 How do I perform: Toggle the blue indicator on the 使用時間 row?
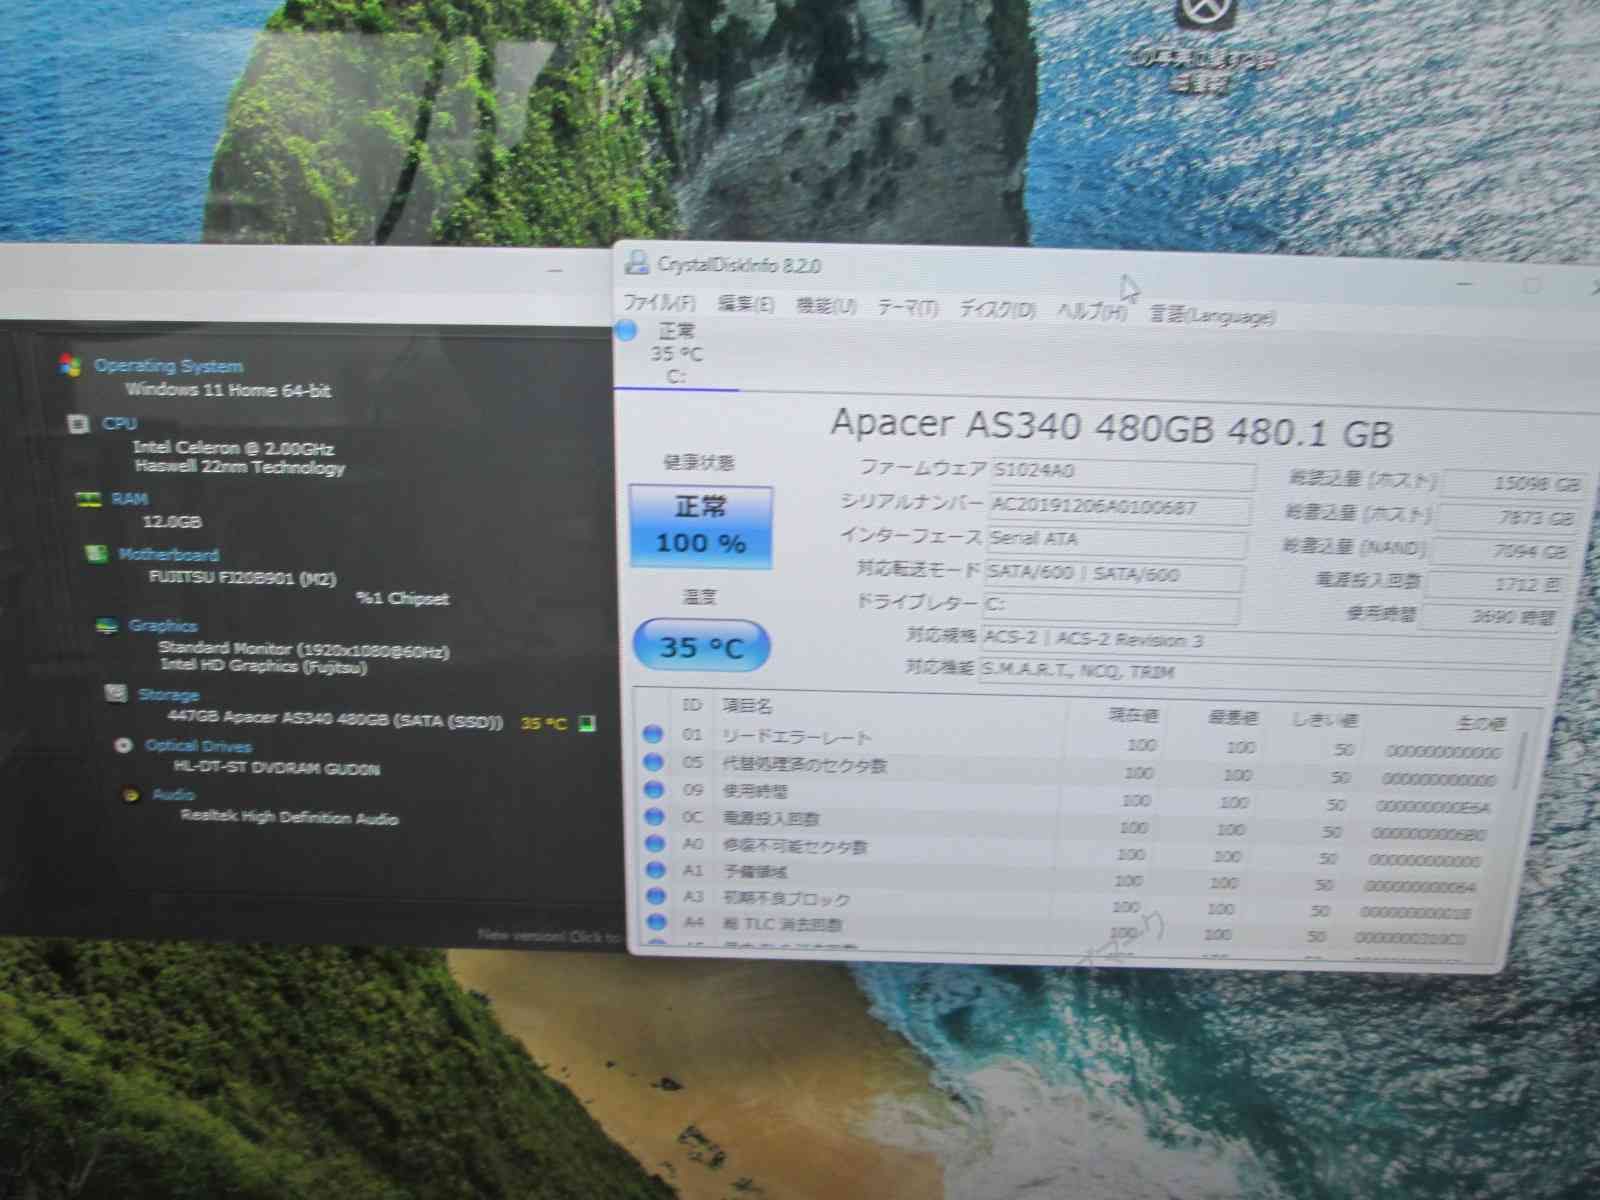[x=654, y=789]
